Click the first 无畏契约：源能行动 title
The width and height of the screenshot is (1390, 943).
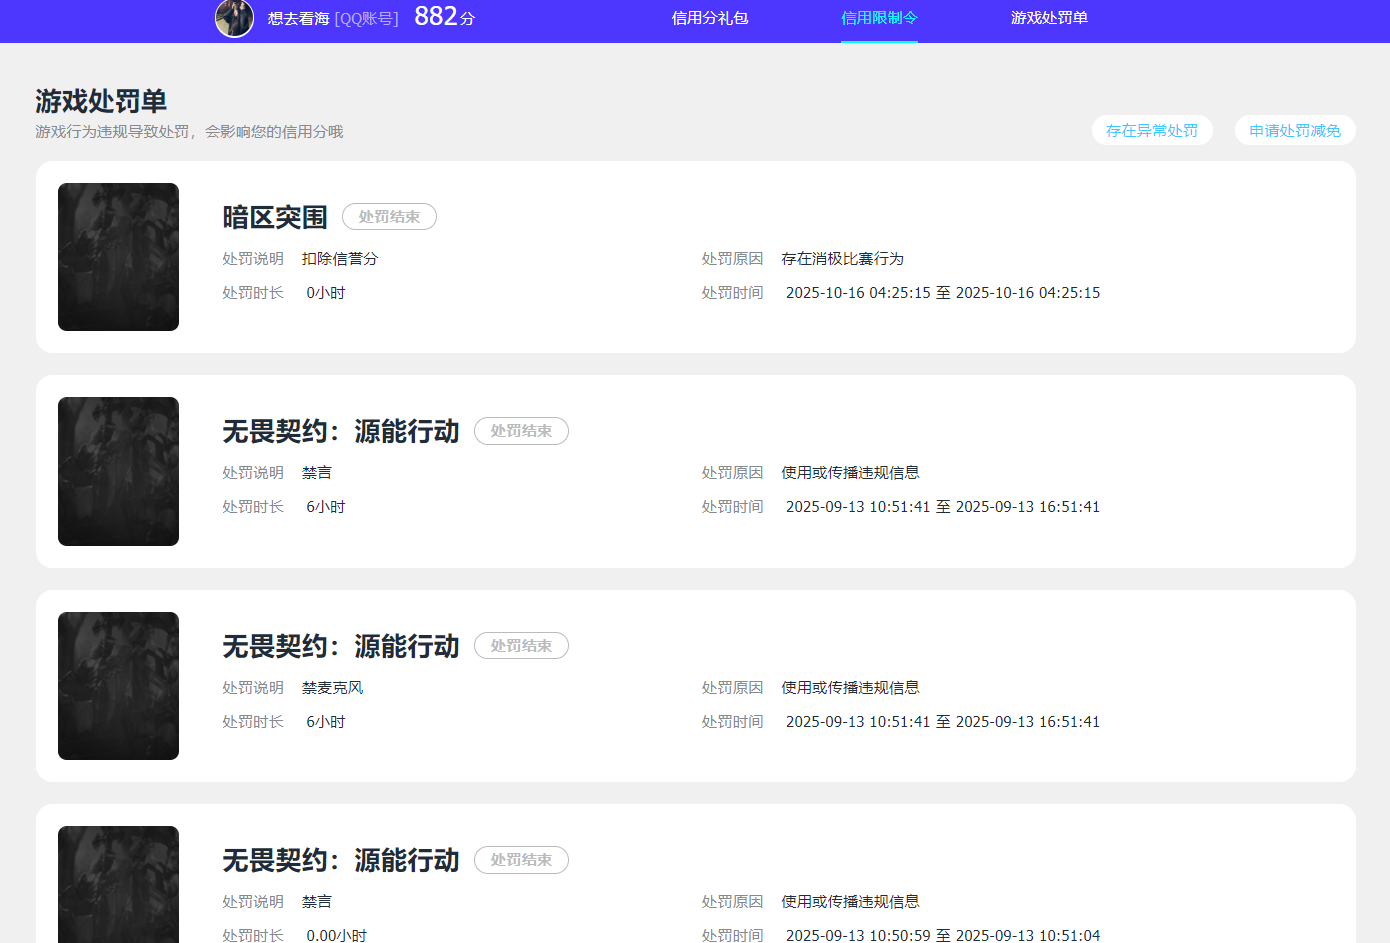point(340,431)
